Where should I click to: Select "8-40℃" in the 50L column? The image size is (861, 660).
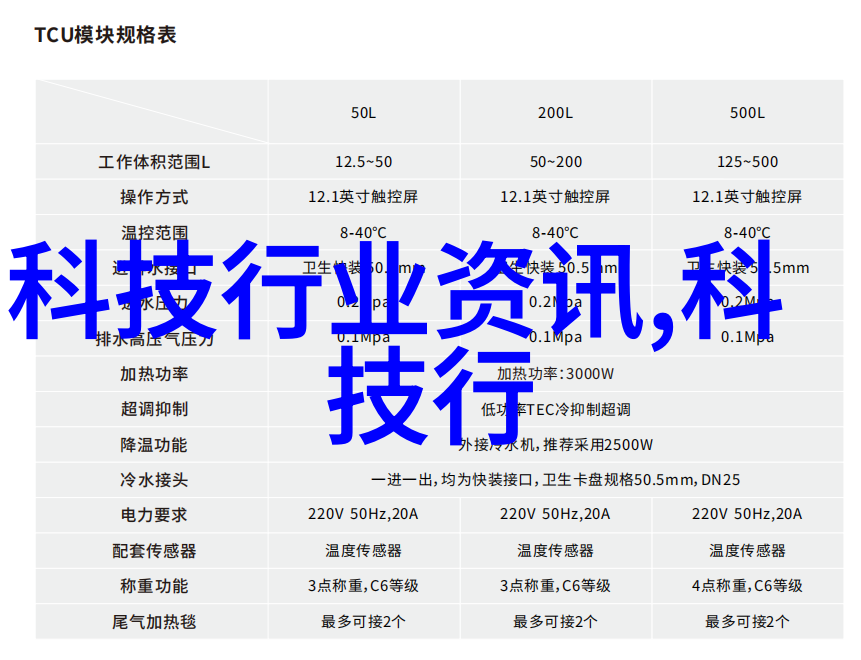click(x=363, y=233)
